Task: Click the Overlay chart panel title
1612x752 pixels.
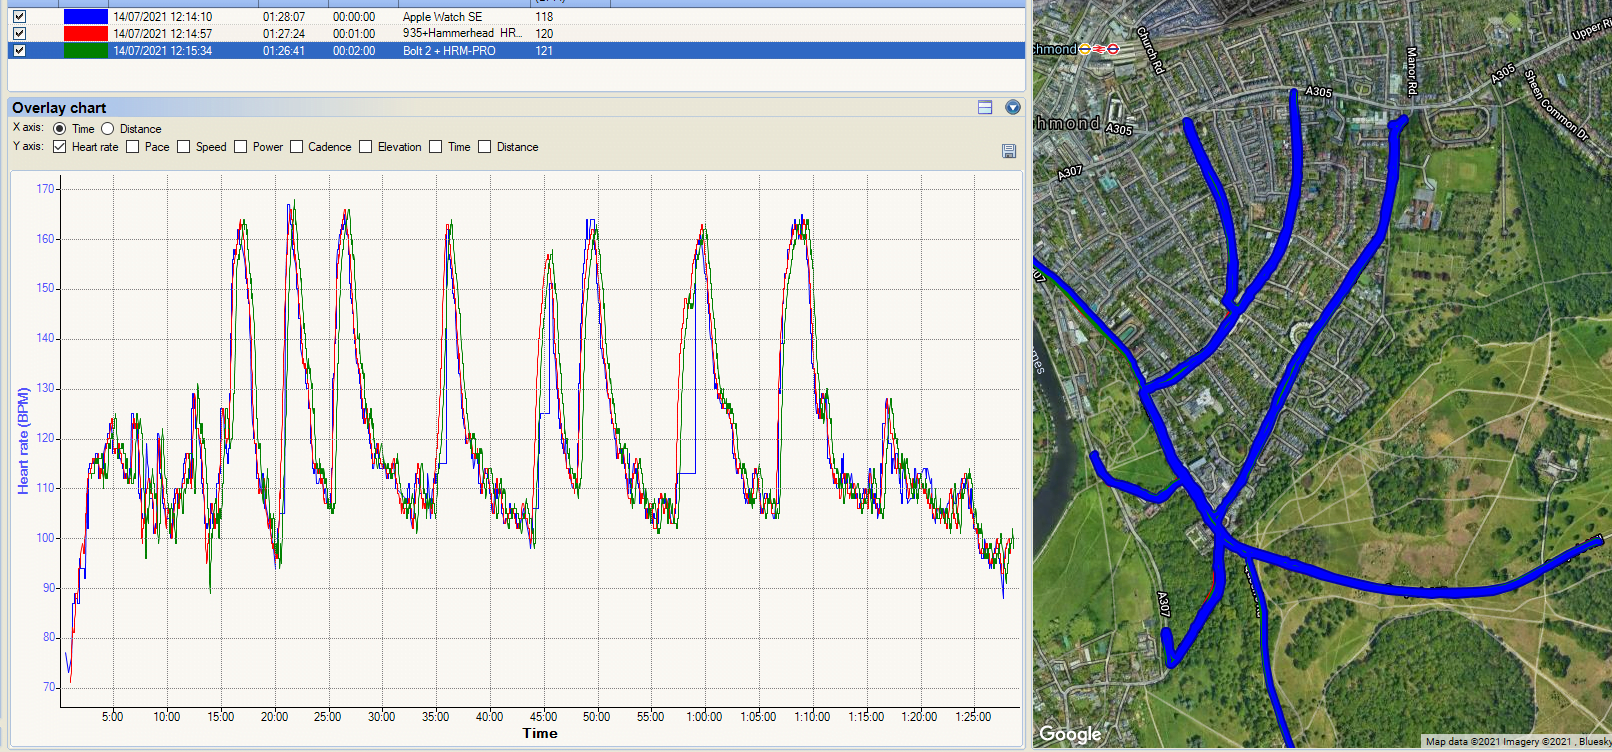Action: [59, 108]
